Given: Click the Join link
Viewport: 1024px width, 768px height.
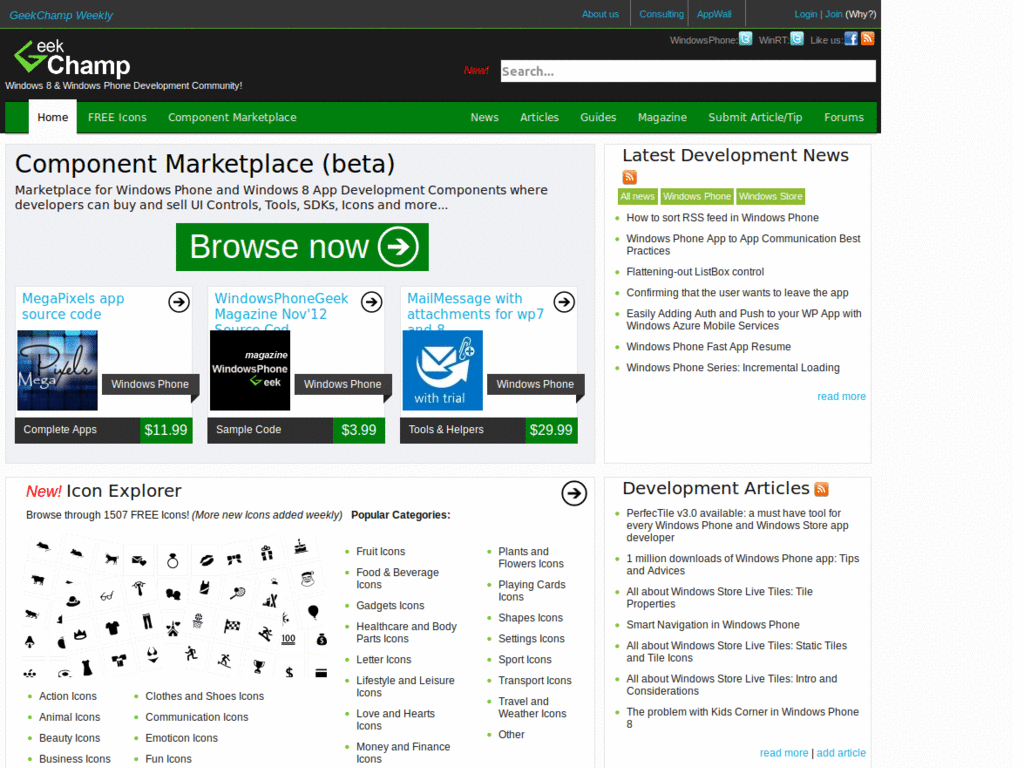Looking at the screenshot, I should [x=833, y=14].
